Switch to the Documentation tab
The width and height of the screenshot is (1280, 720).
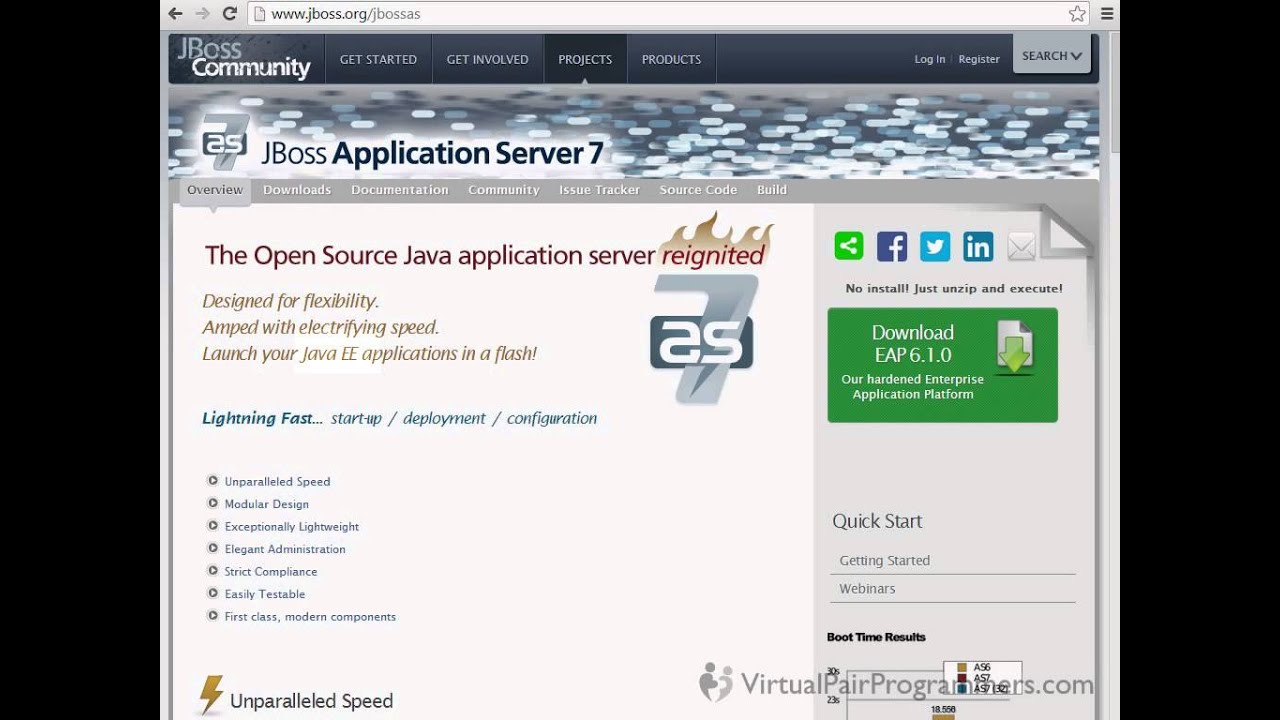(x=400, y=190)
